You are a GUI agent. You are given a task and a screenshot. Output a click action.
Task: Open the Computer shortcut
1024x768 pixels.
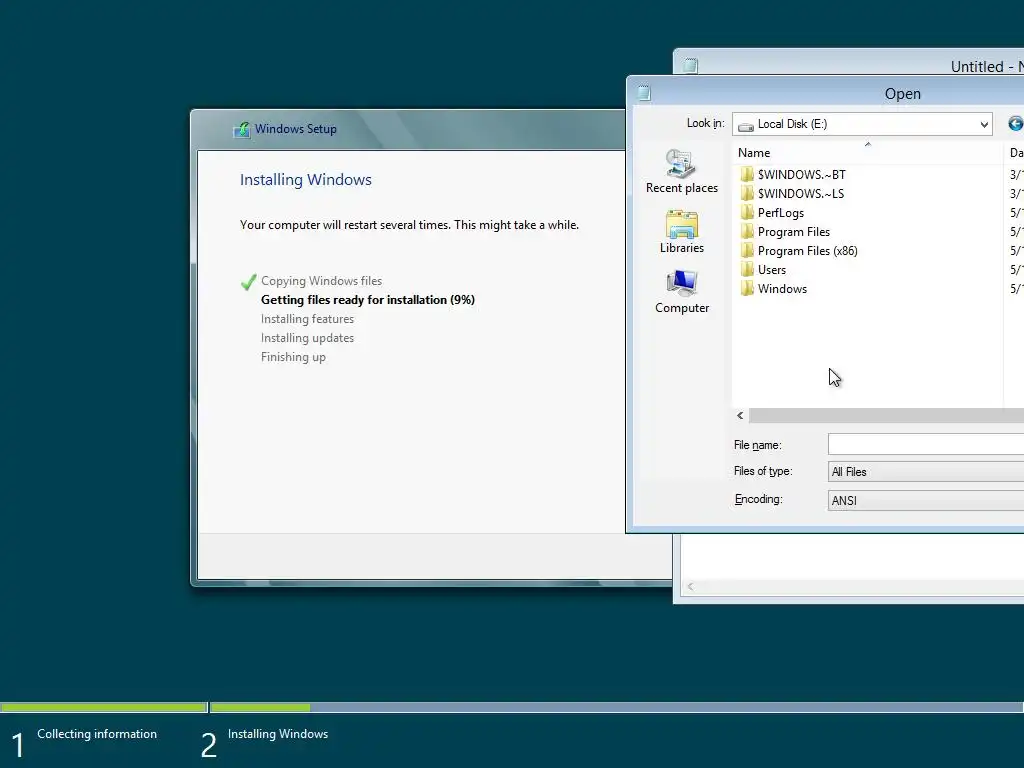tap(681, 292)
